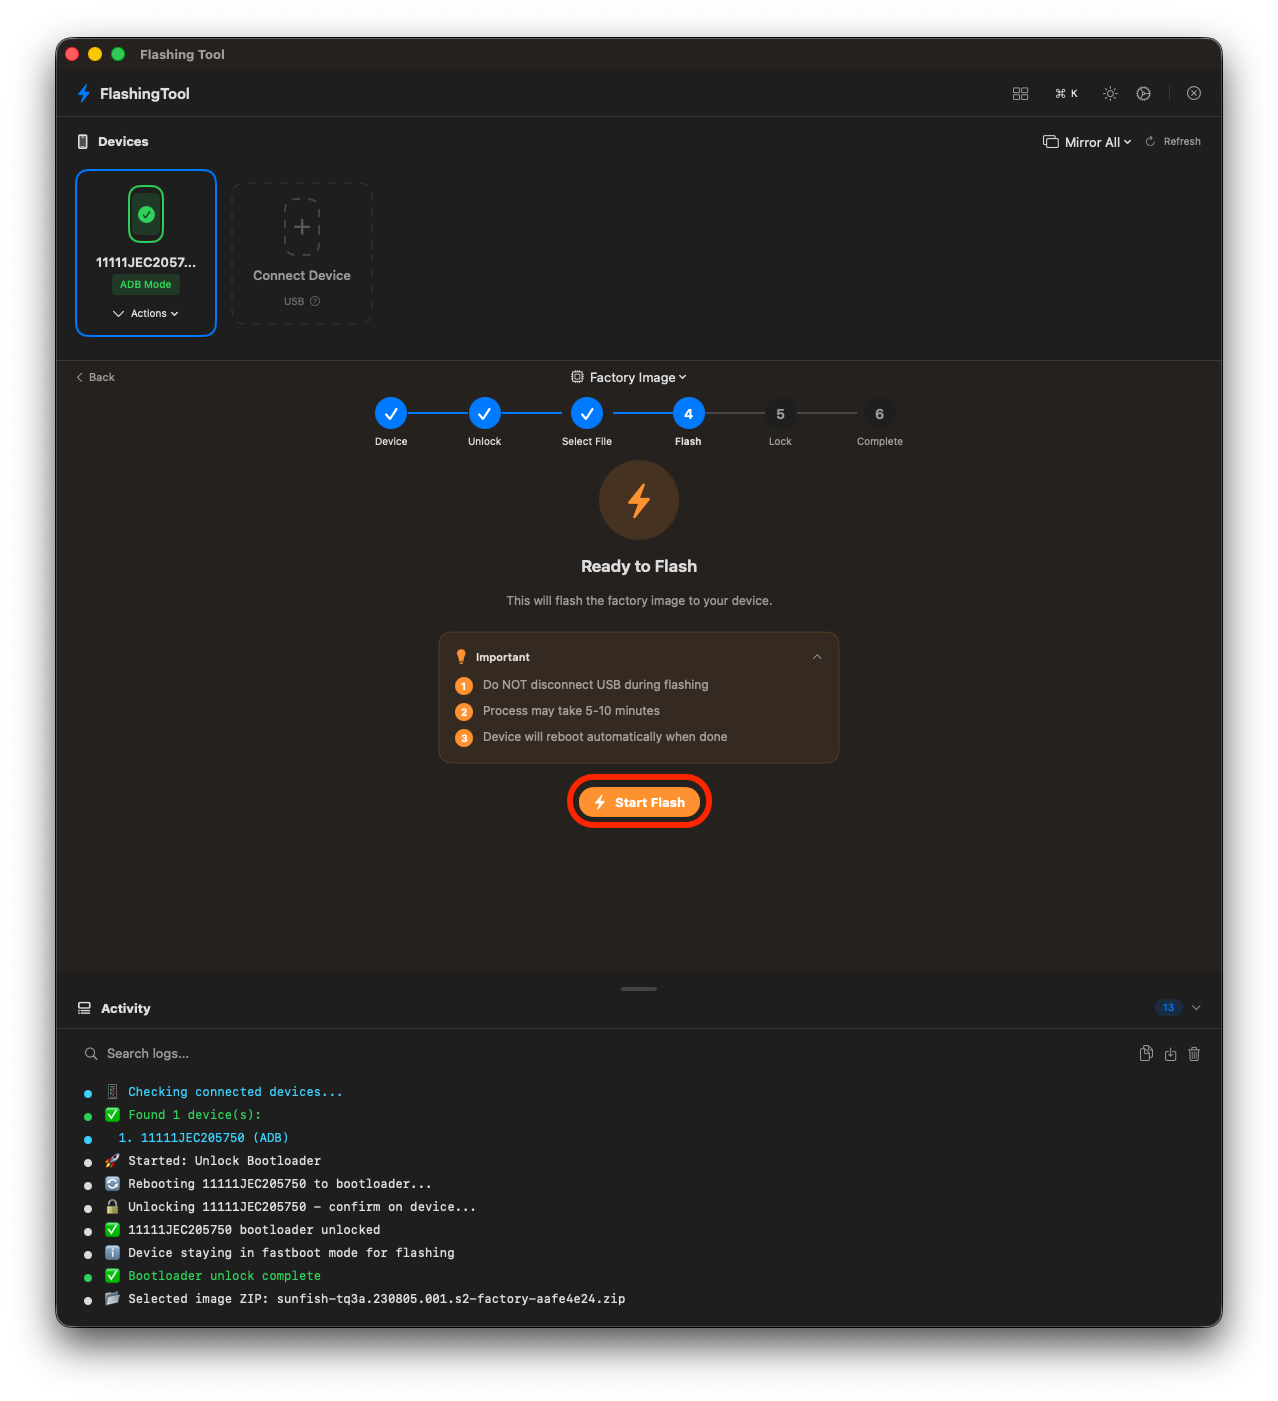The image size is (1278, 1401).
Task: Click log line 'Checking connected devices...'
Action: pos(235,1092)
